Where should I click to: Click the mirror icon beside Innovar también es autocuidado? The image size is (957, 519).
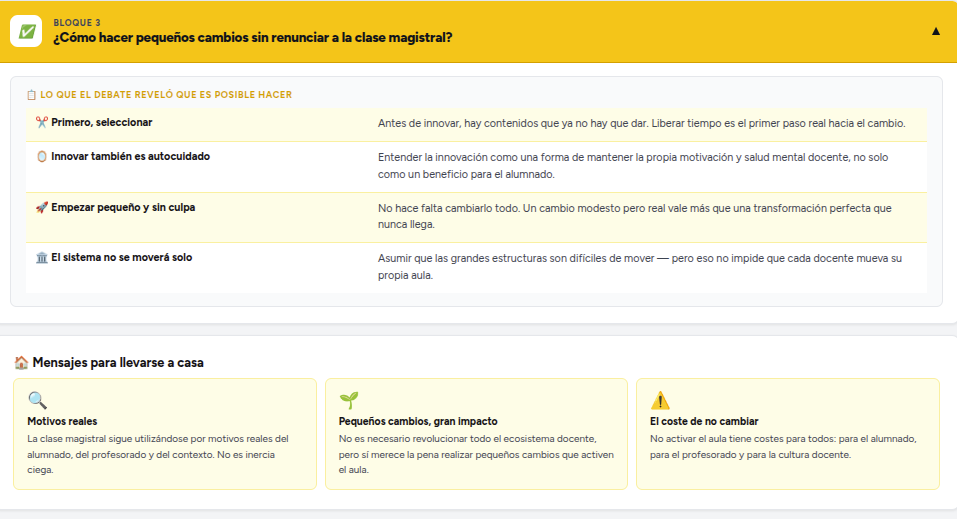click(41, 157)
